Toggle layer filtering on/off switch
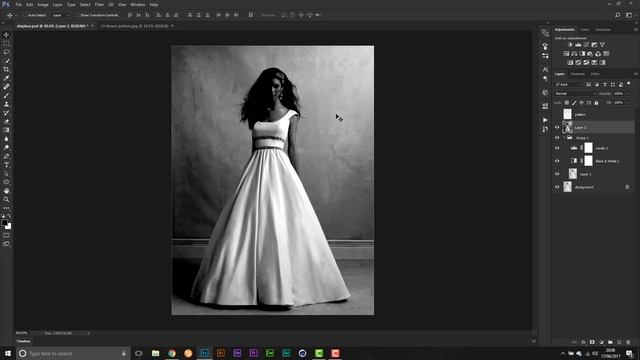This screenshot has height=360, width=640. [629, 84]
